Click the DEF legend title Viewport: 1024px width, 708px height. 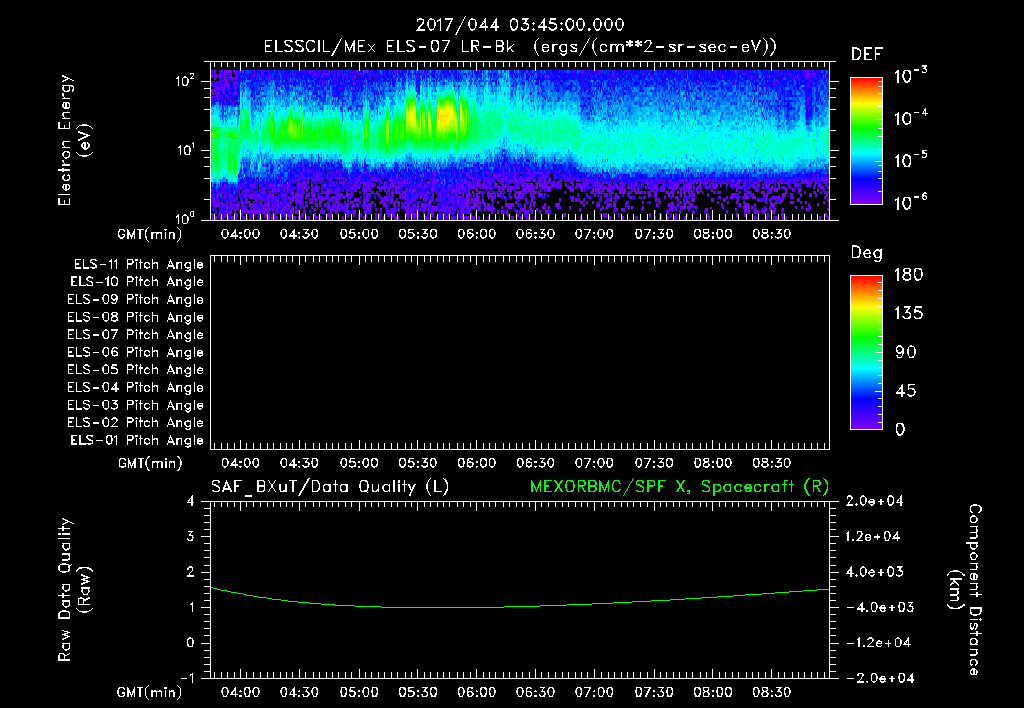[867, 55]
